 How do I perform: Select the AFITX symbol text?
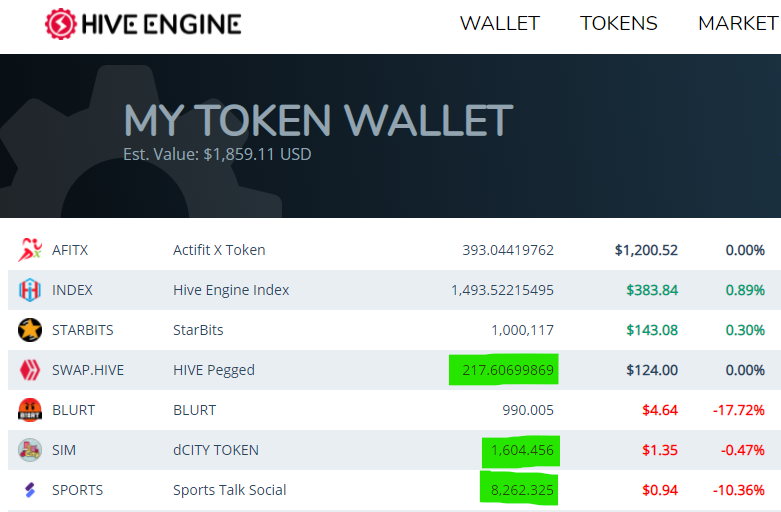pos(70,250)
